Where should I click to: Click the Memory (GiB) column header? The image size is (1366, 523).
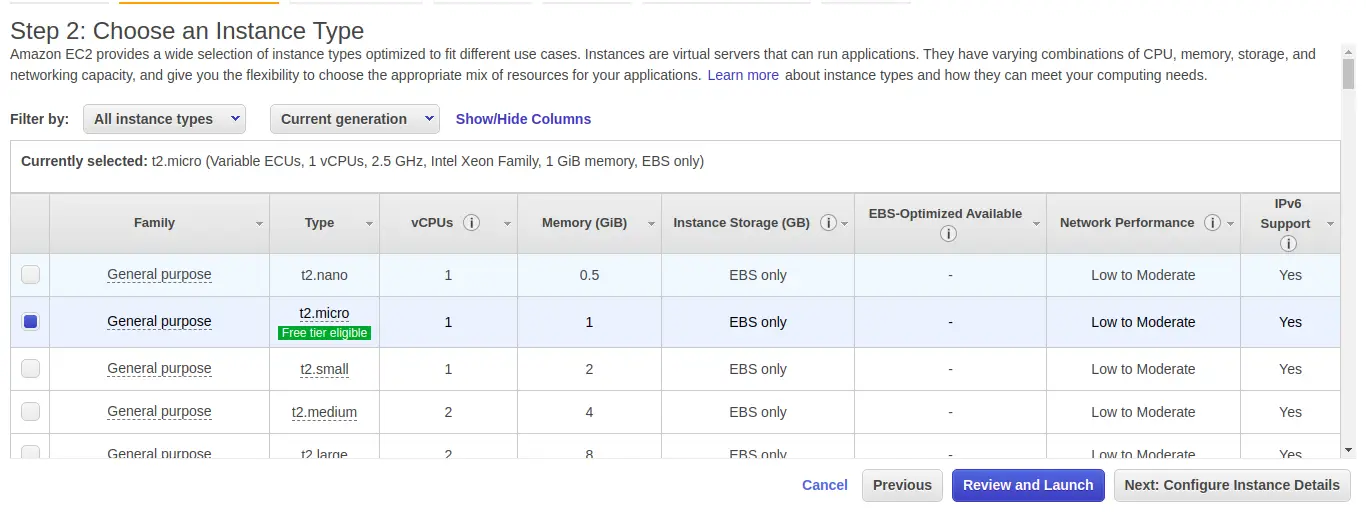click(589, 223)
